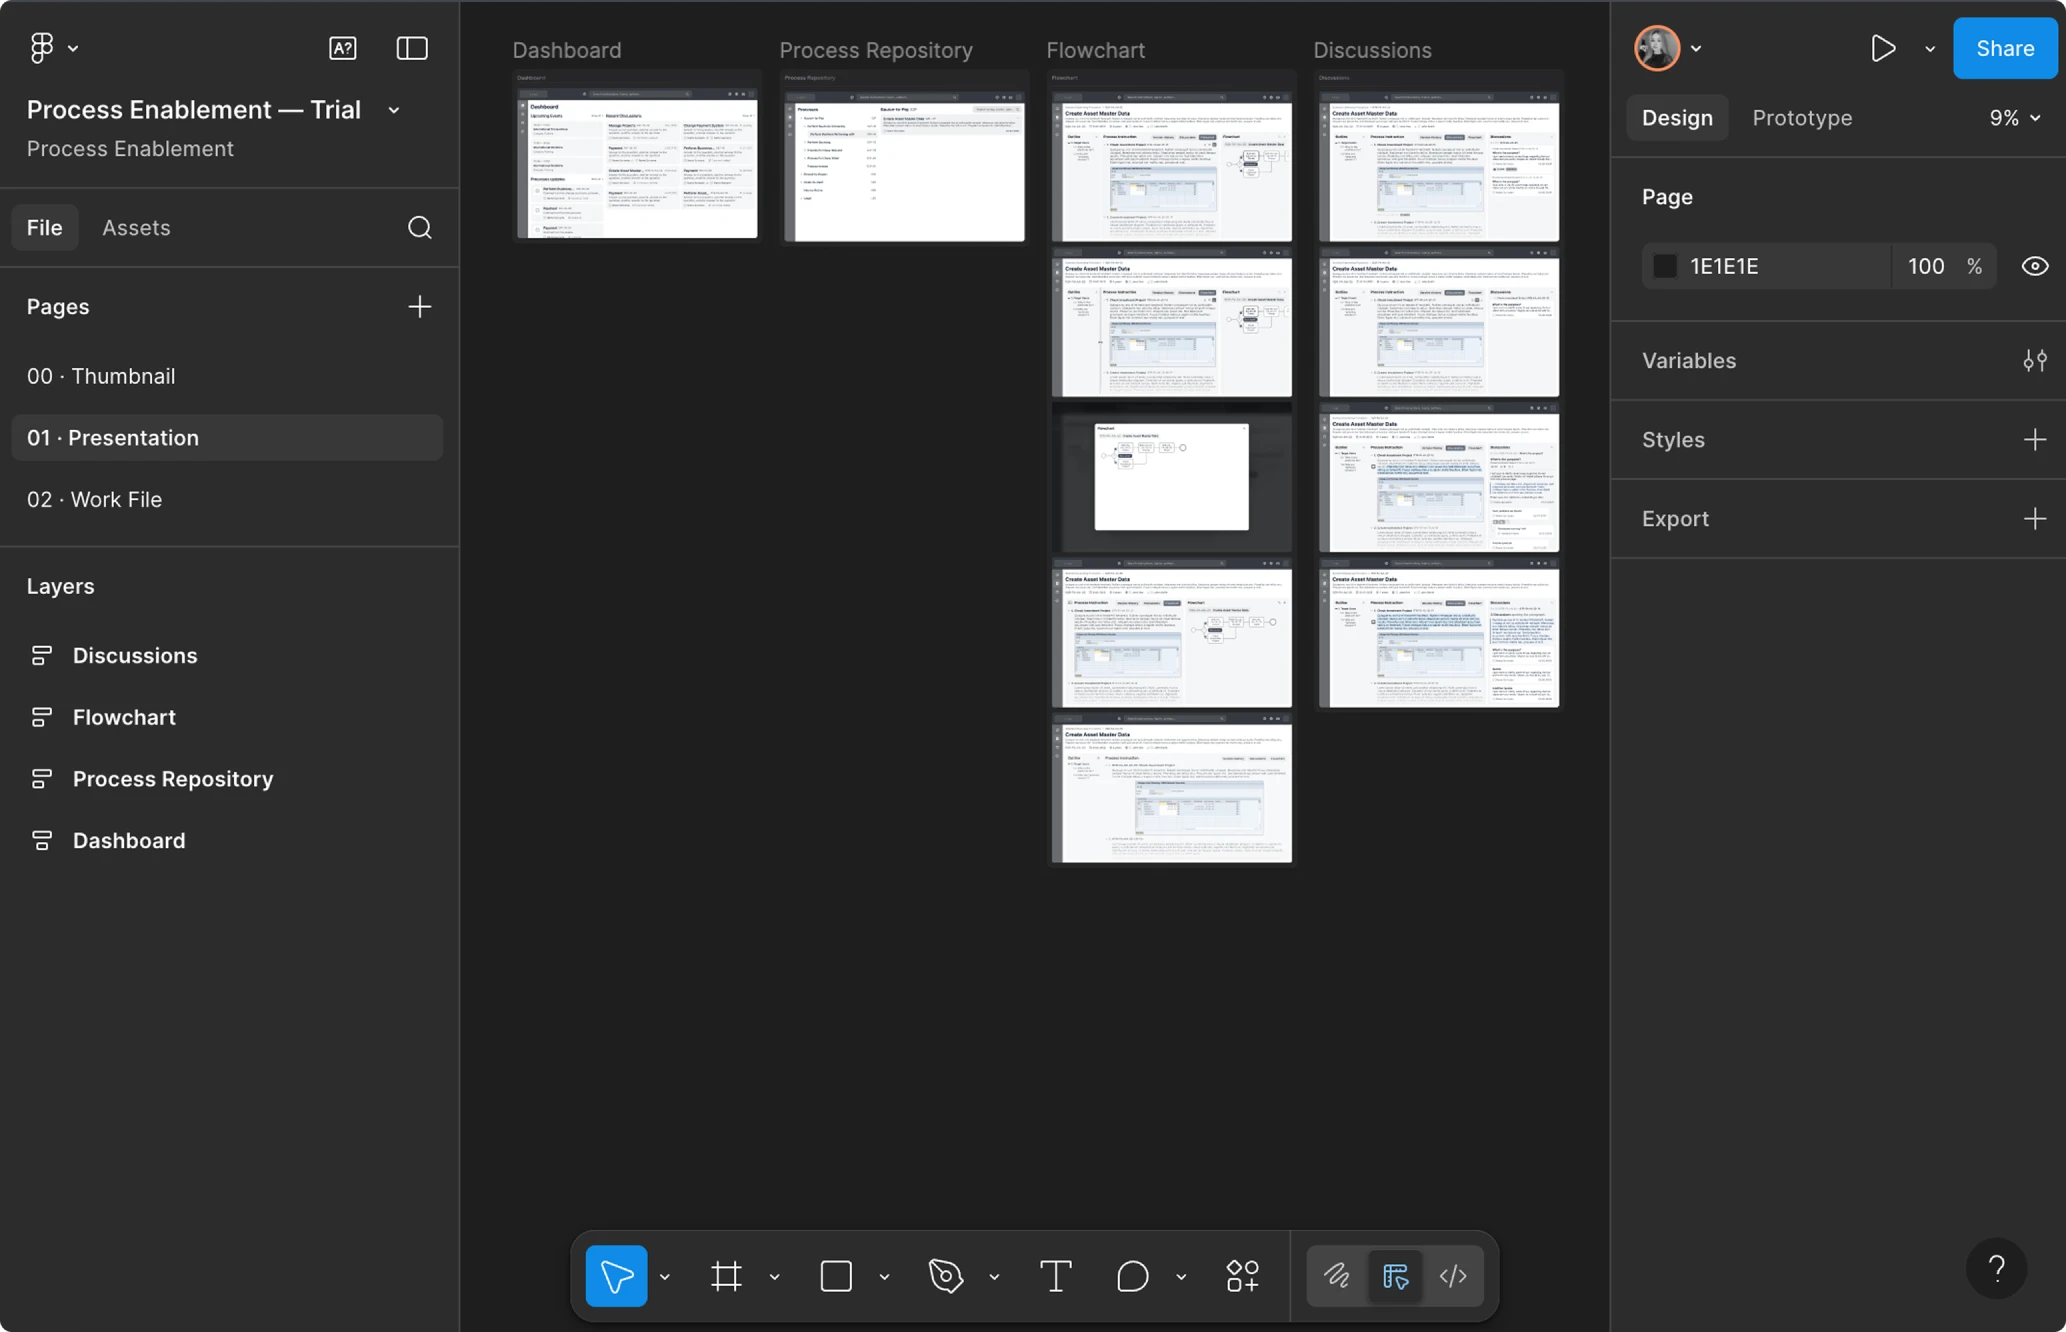The width and height of the screenshot is (2066, 1332).
Task: Switch to Dev Mode using the code icon
Action: 1453,1276
